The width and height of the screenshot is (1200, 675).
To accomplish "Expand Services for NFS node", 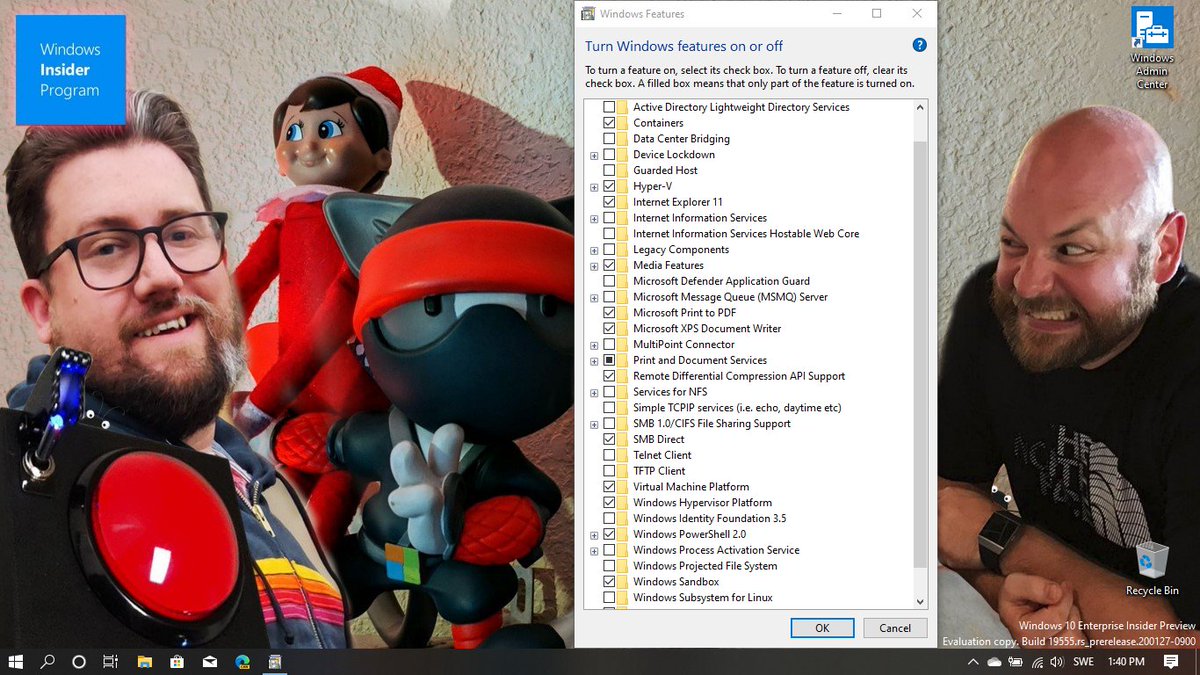I will [x=594, y=392].
